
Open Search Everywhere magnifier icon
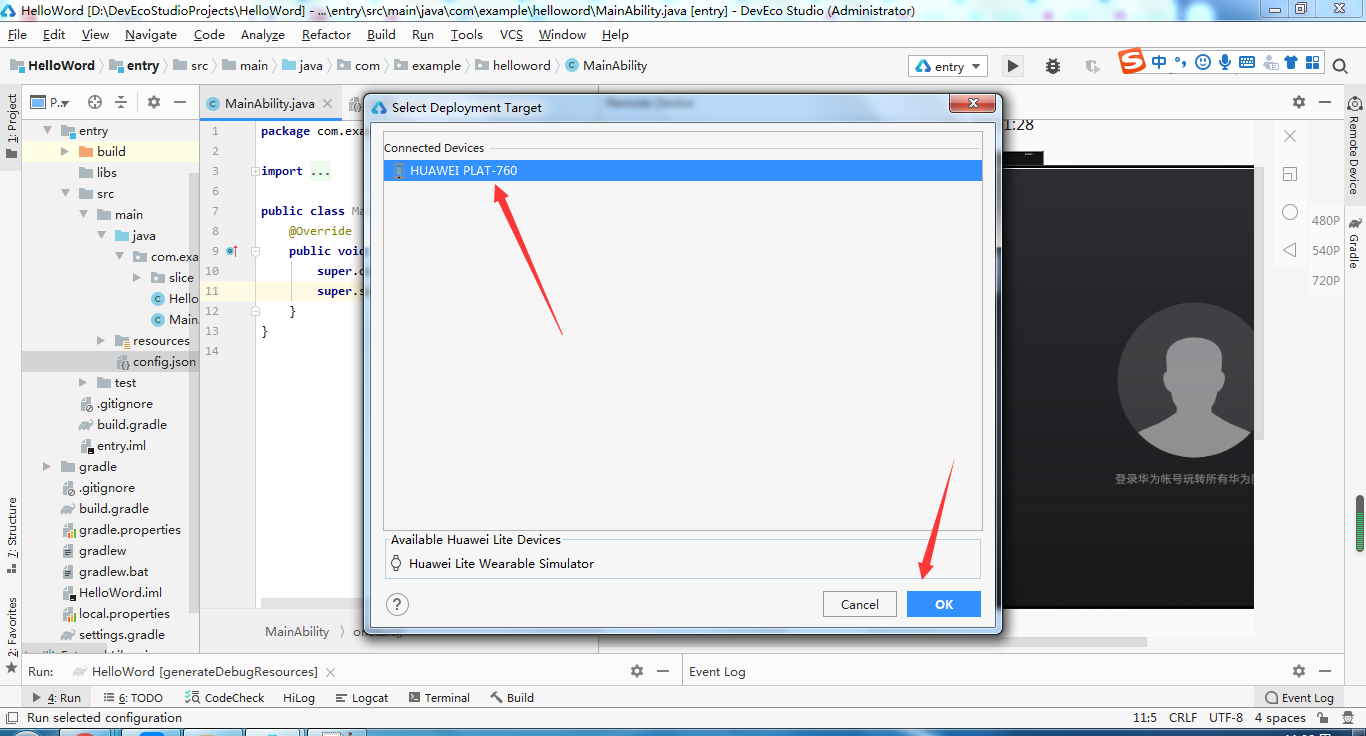1340,65
